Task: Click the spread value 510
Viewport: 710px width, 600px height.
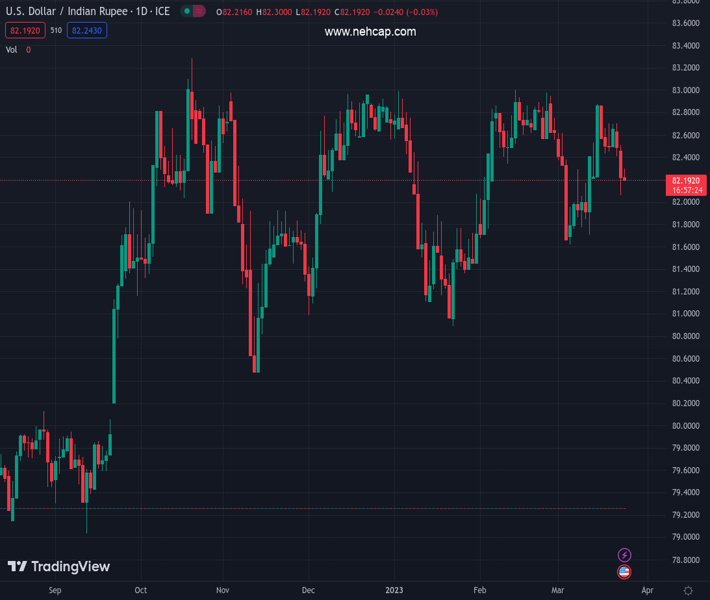Action: pos(56,31)
